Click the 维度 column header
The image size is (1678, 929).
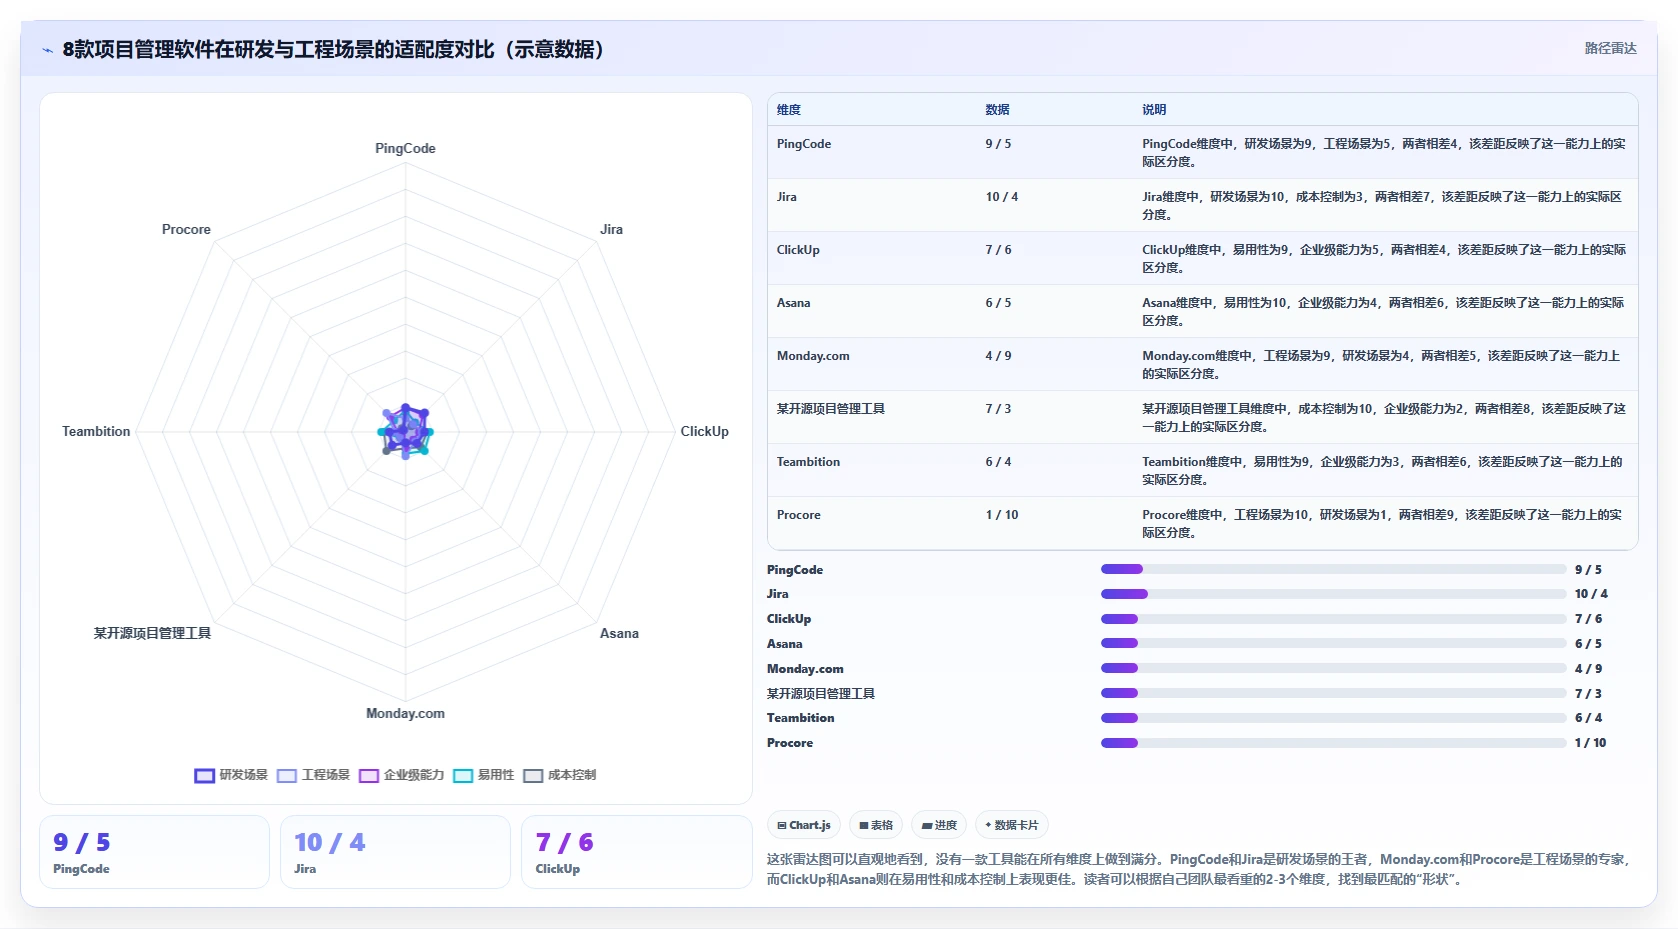(789, 110)
